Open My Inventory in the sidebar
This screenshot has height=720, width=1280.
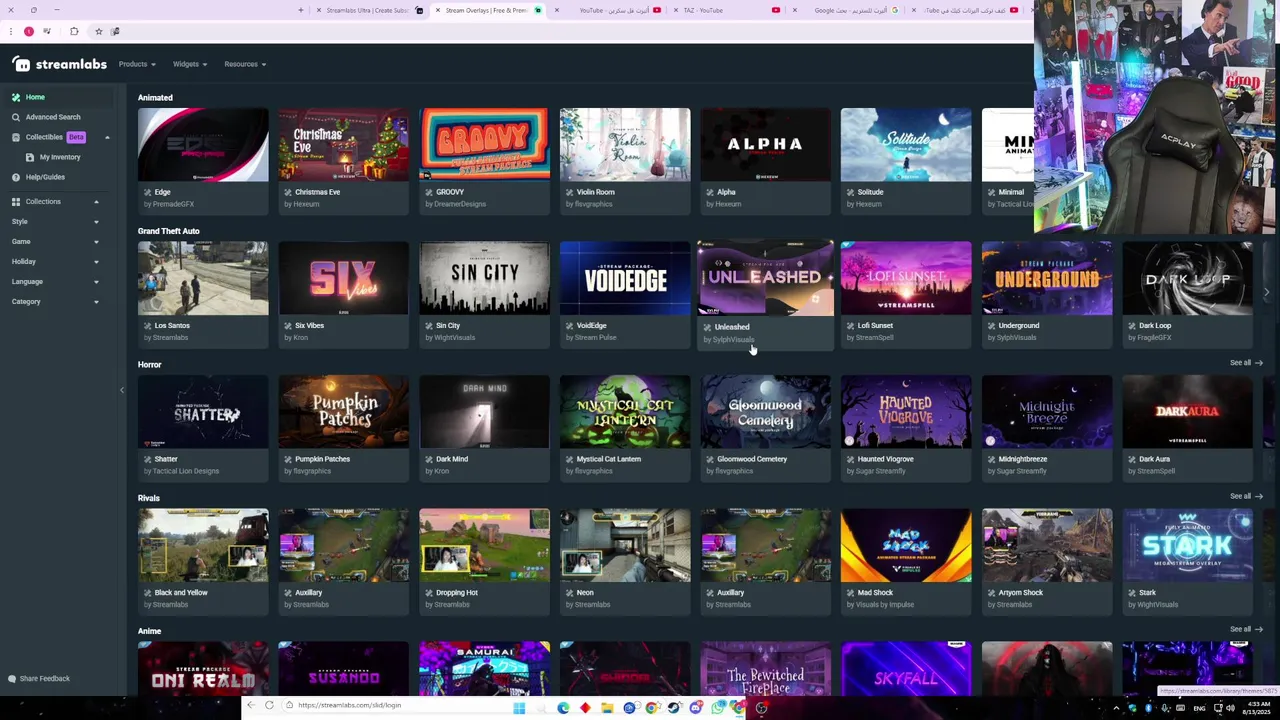(60, 157)
